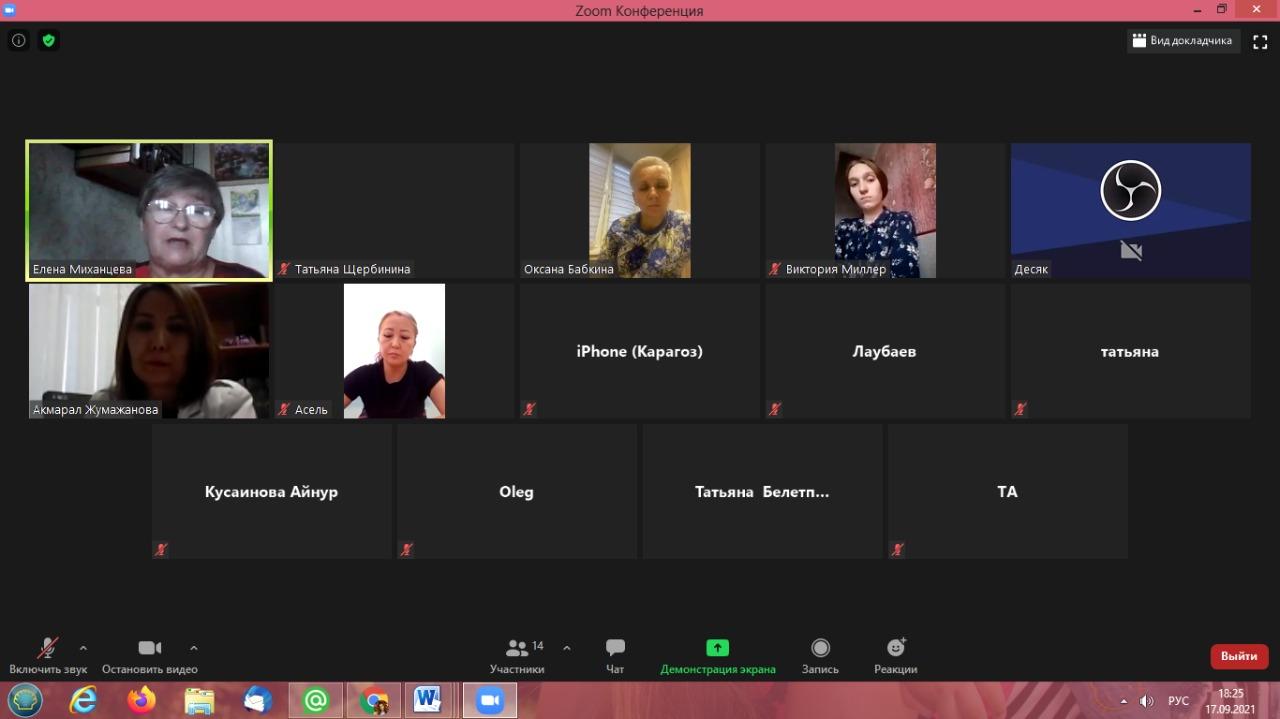Select Елена Миханцева video tile
This screenshot has width=1280, height=719.
(x=149, y=210)
